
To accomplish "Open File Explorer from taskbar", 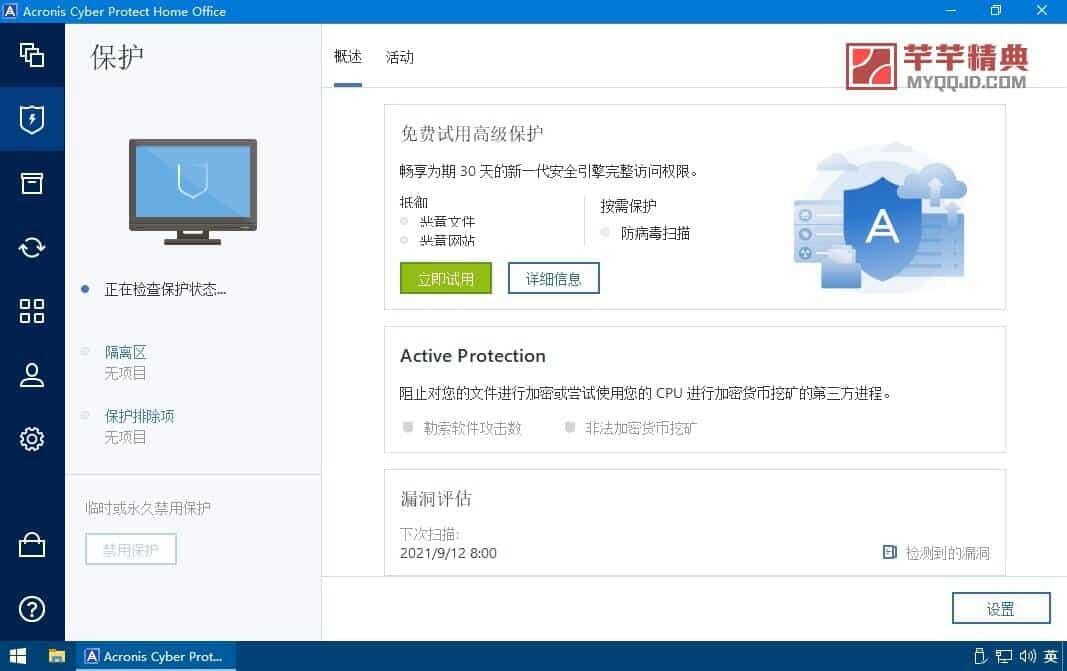I will [56, 656].
